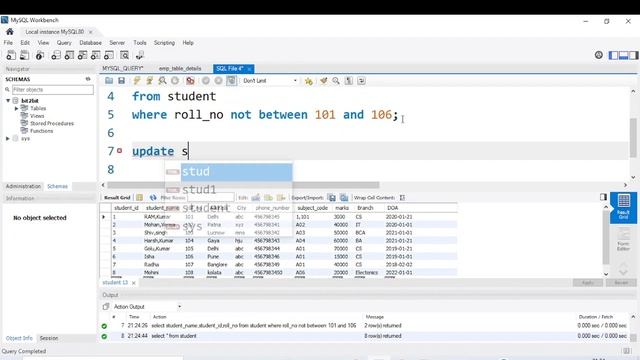This screenshot has height=360, width=640.
Task: Create a new table using the toolbar icon
Action: [x=69, y=56]
